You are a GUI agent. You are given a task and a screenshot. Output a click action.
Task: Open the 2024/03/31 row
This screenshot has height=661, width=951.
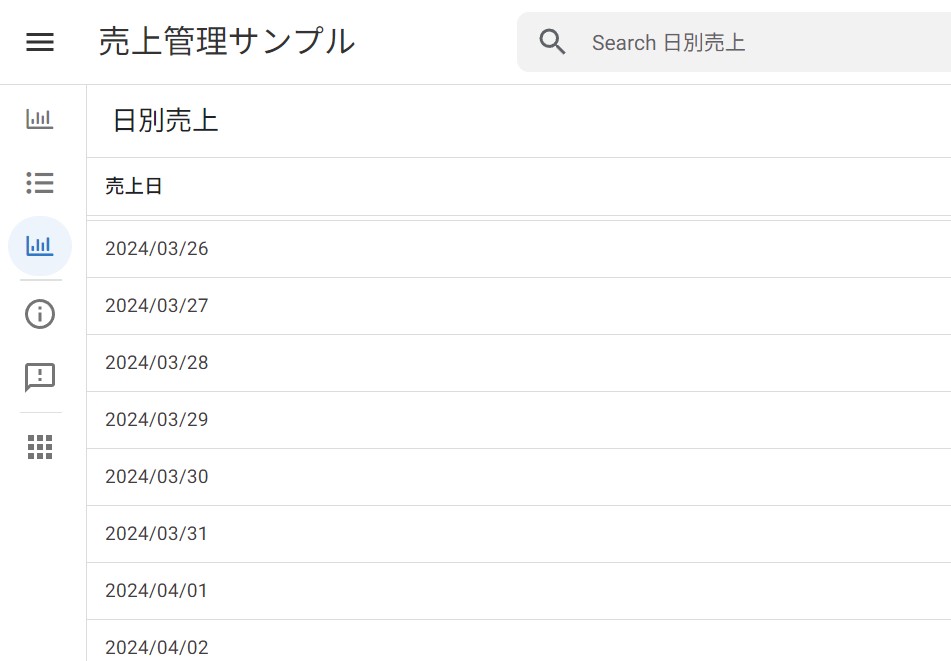[157, 534]
